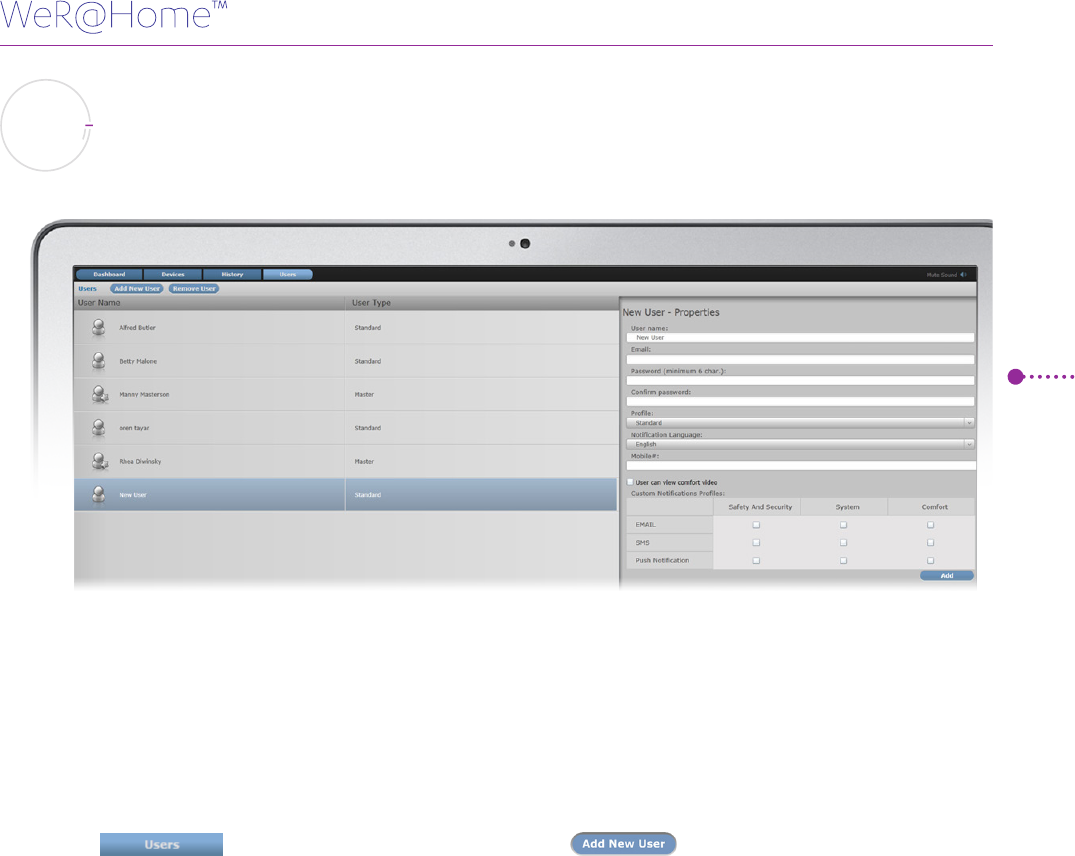Screen dimensions: 1075x856
Task: Click Betty Malone's user avatar icon
Action: point(99,360)
